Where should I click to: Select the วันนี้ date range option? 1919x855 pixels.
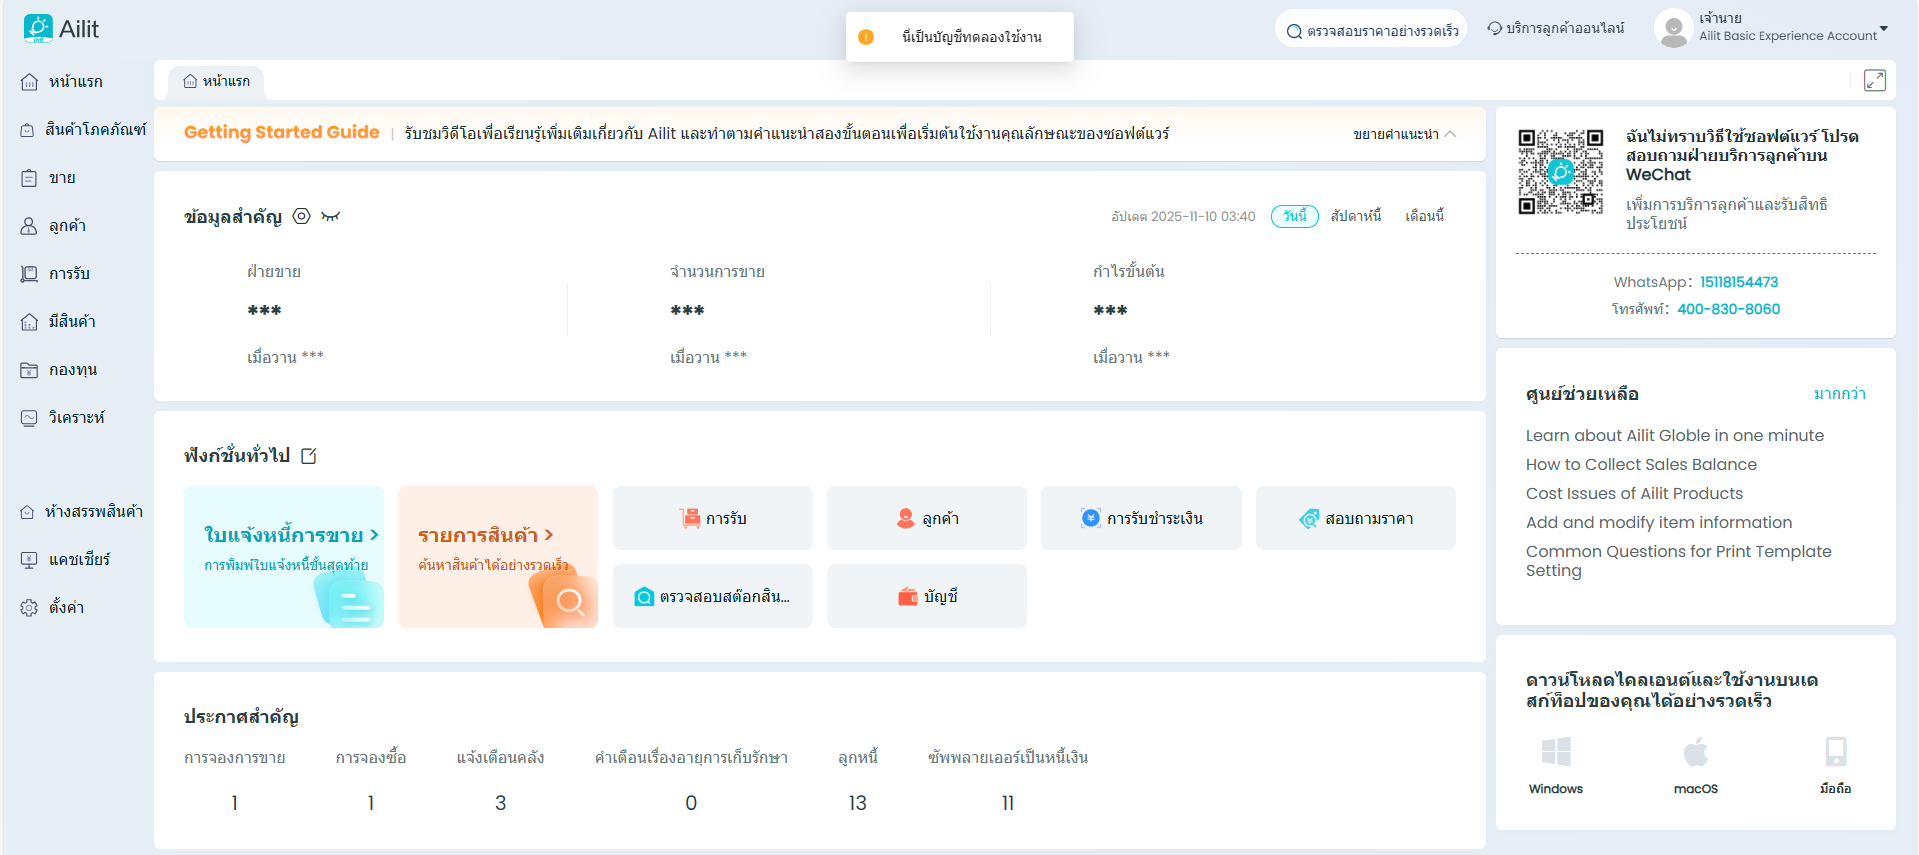(1294, 216)
